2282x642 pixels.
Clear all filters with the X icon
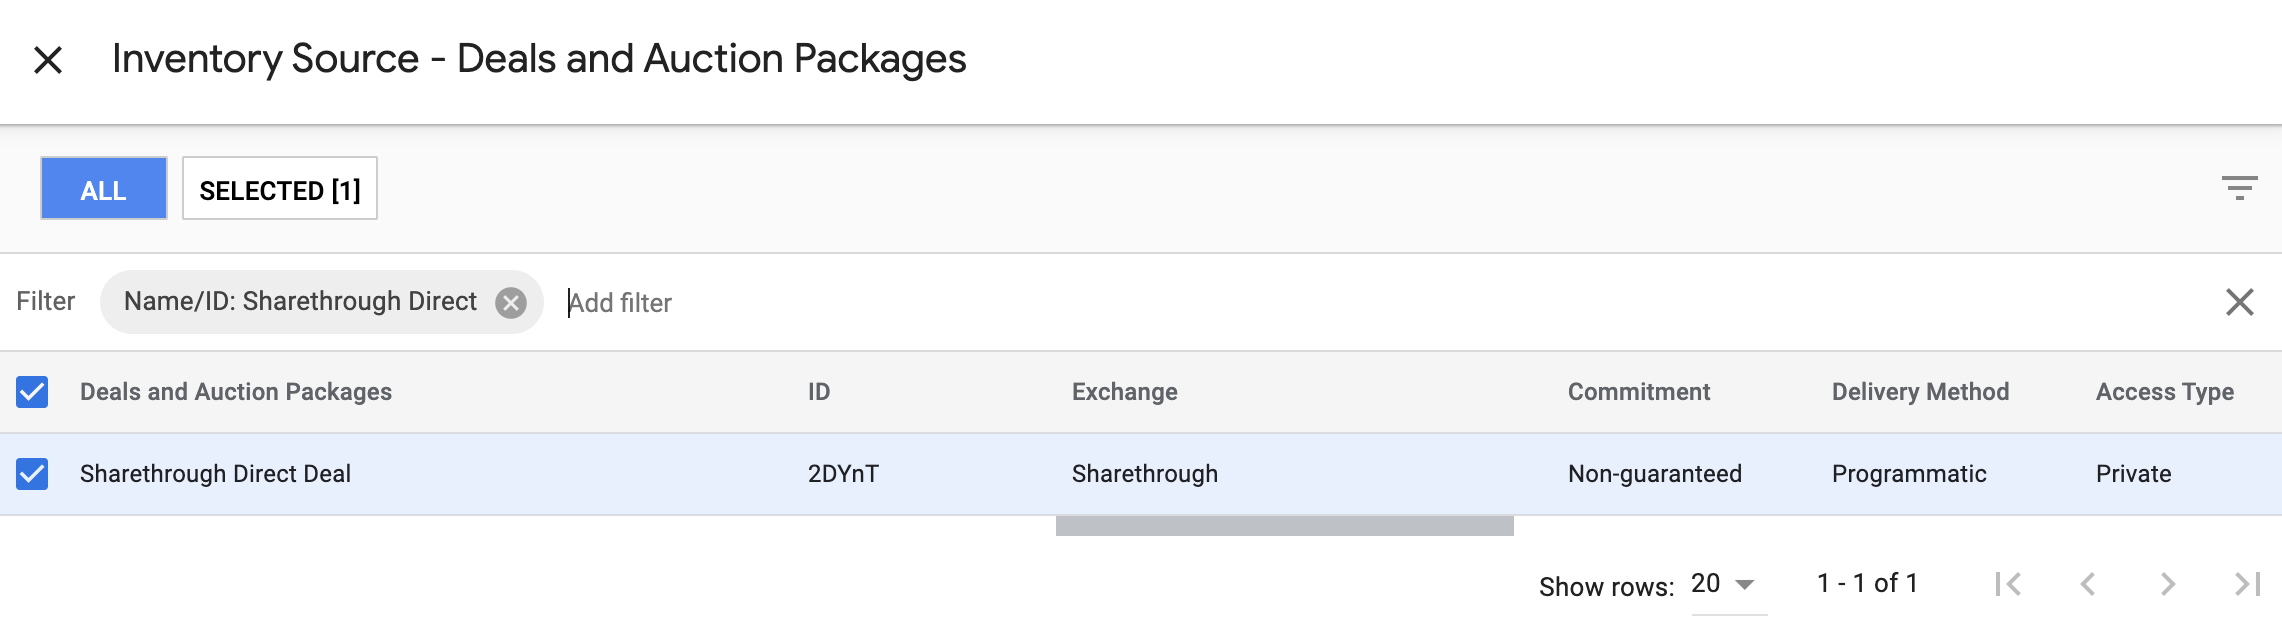click(2239, 302)
